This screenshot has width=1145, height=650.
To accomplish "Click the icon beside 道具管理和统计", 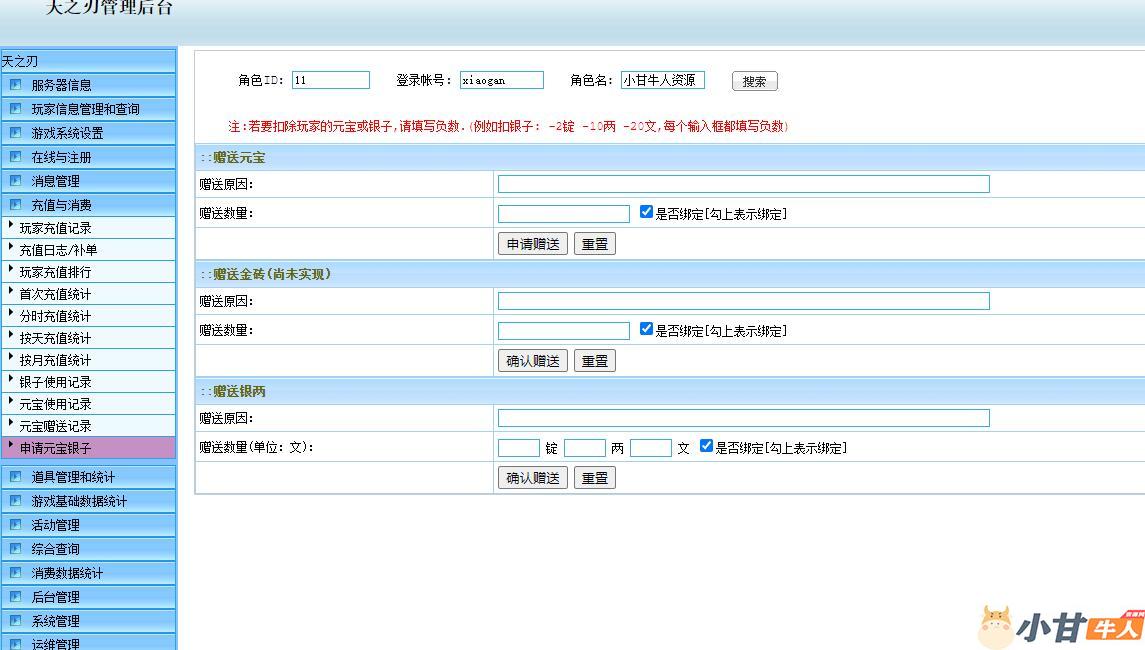I will pyautogui.click(x=15, y=477).
